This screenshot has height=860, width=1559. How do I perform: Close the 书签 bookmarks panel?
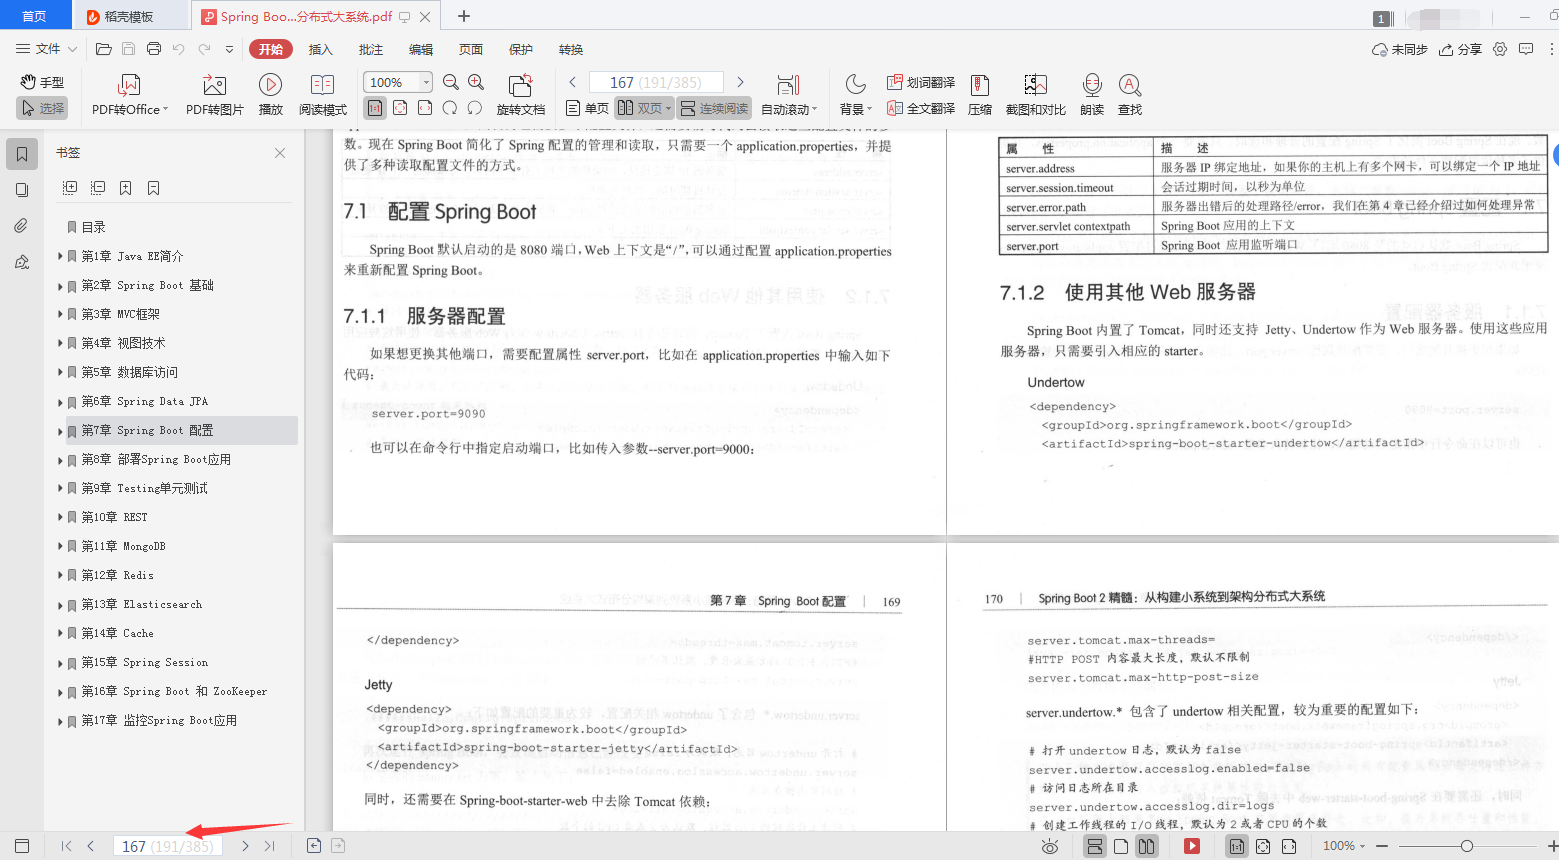point(280,153)
